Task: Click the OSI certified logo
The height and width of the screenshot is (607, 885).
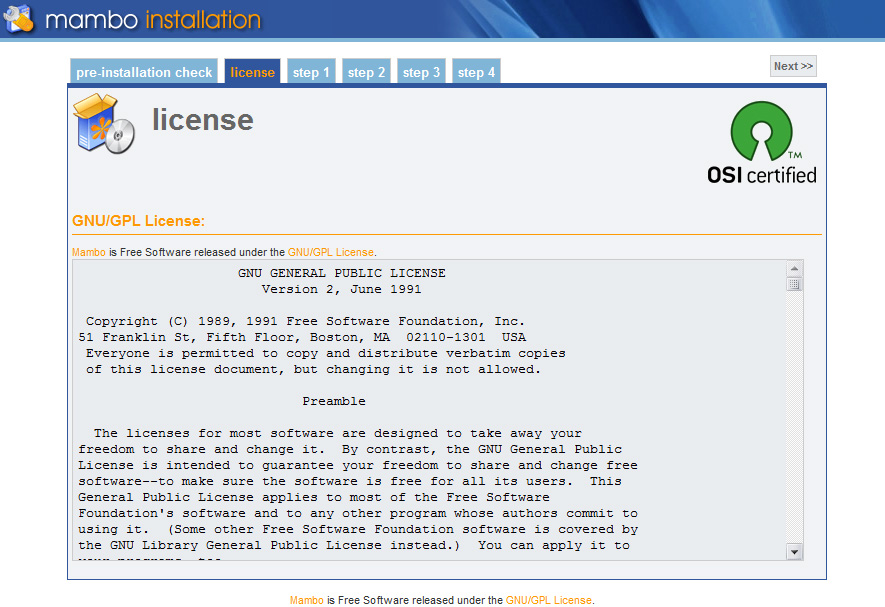Action: (x=761, y=143)
